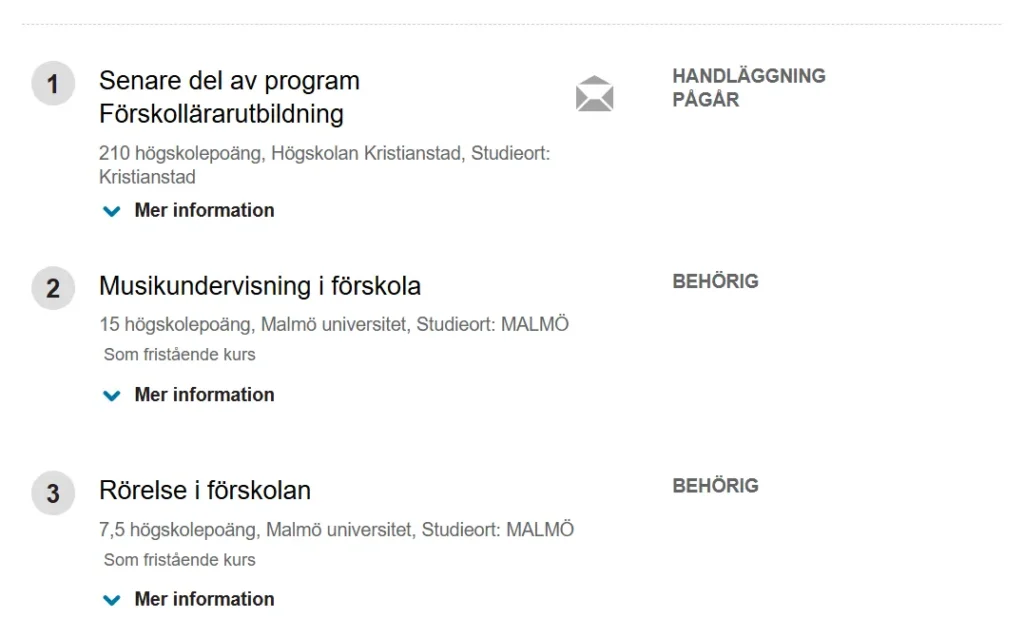1024x618 pixels.
Task: Click the HANDLÄGGNING PÅGÅR status label
Action: click(749, 87)
